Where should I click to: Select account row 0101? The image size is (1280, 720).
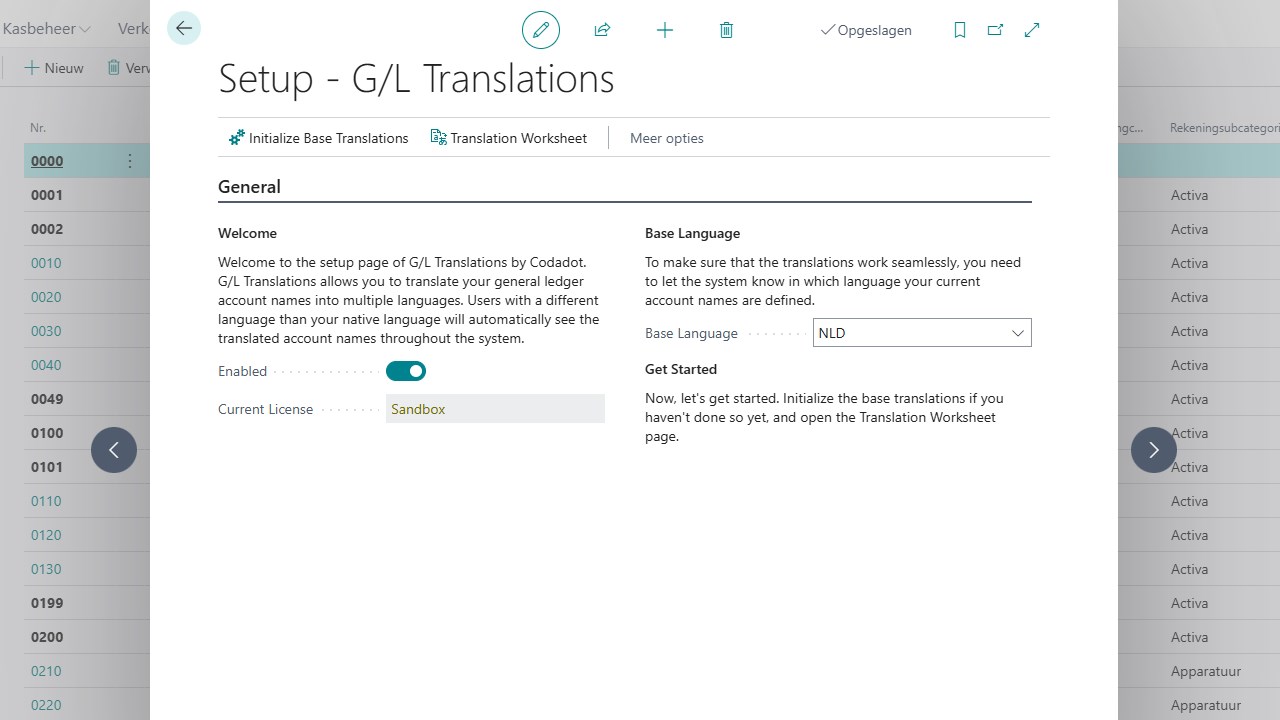pos(47,467)
